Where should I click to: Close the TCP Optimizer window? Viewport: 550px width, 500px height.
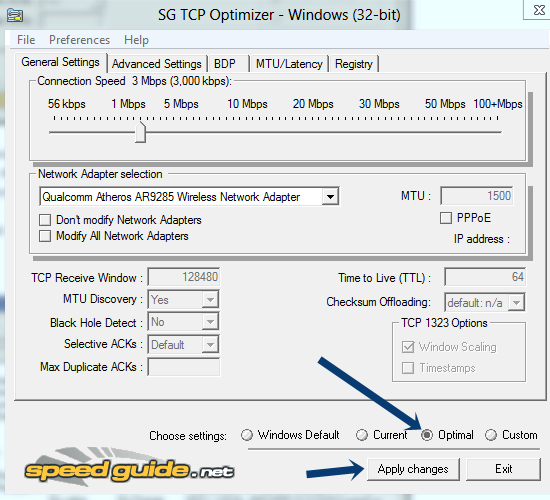539,10
